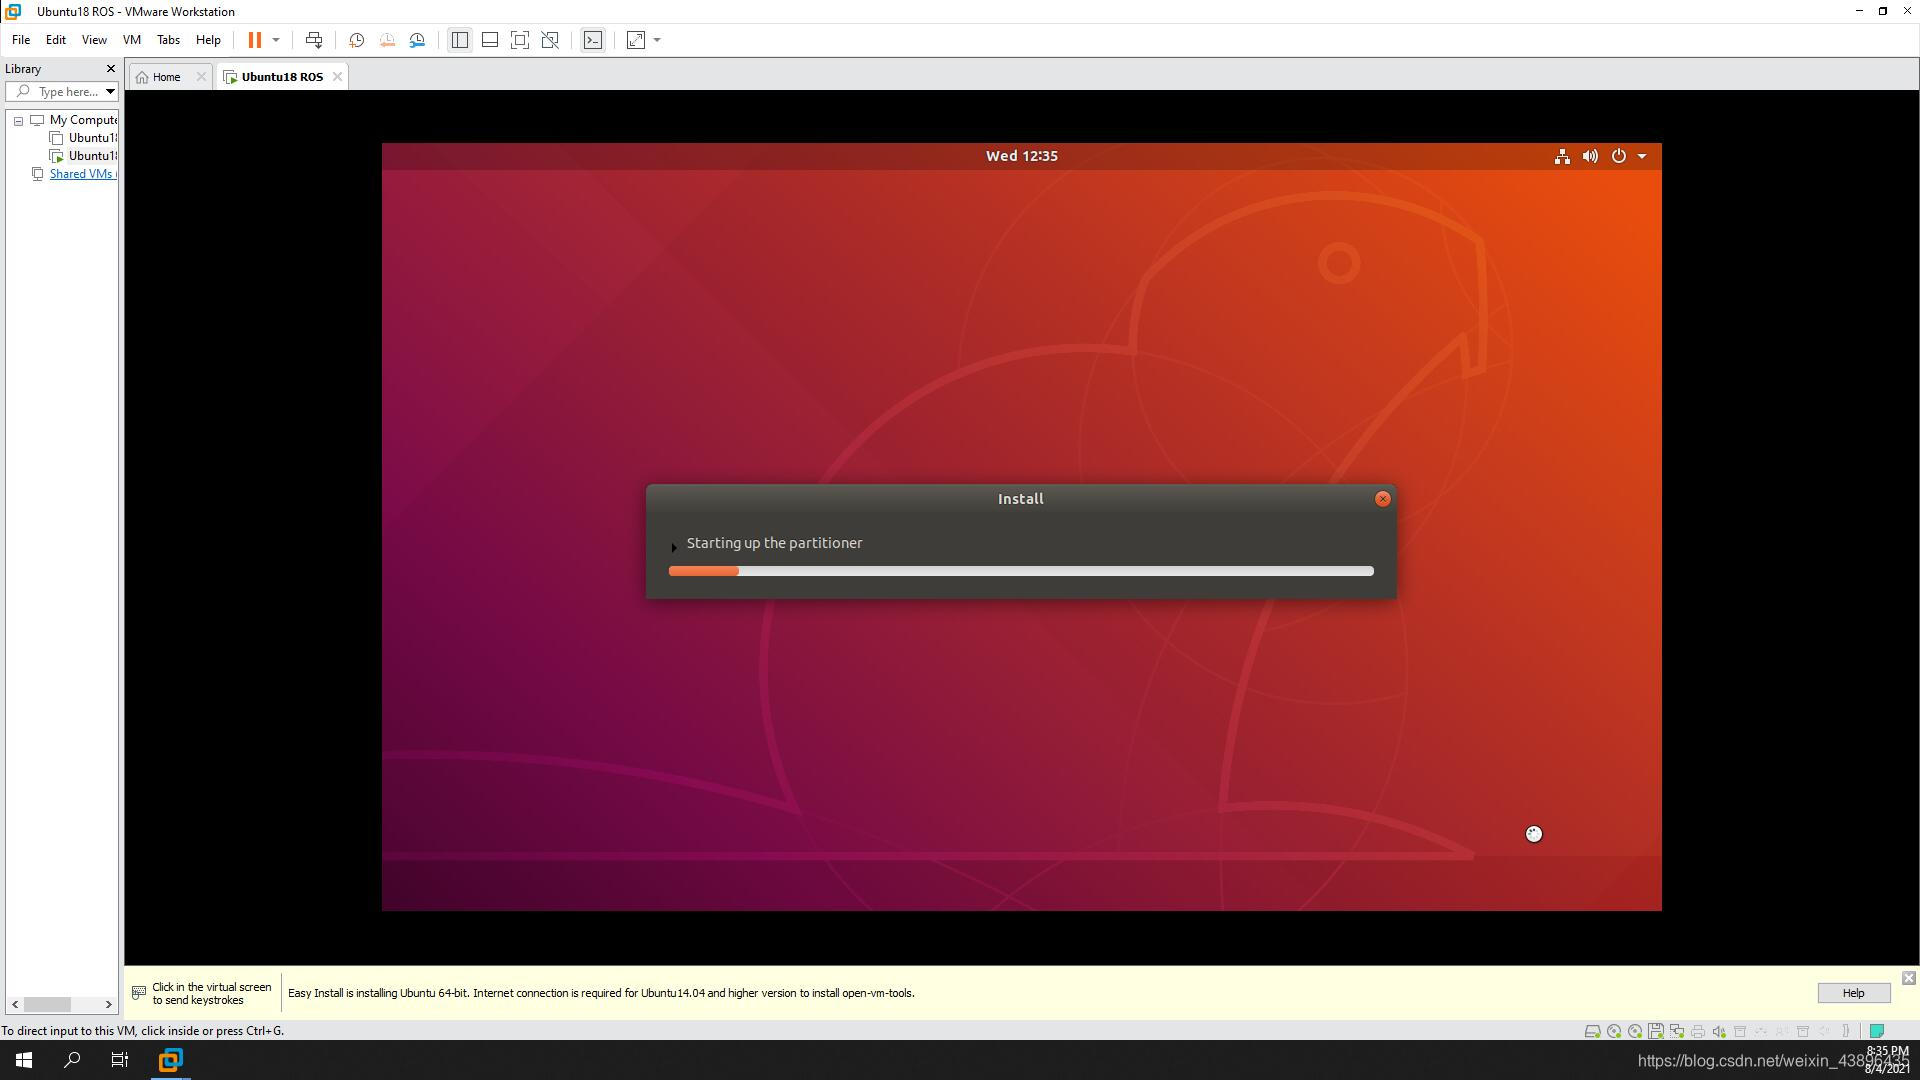1920x1080 pixels.
Task: Click the Ubuntu power icon
Action: tap(1618, 156)
